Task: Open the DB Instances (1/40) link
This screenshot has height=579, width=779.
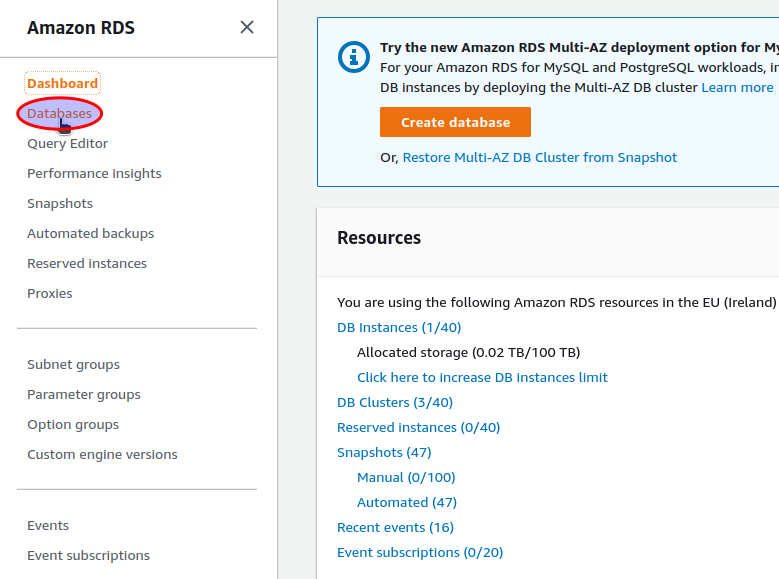Action: (x=399, y=328)
